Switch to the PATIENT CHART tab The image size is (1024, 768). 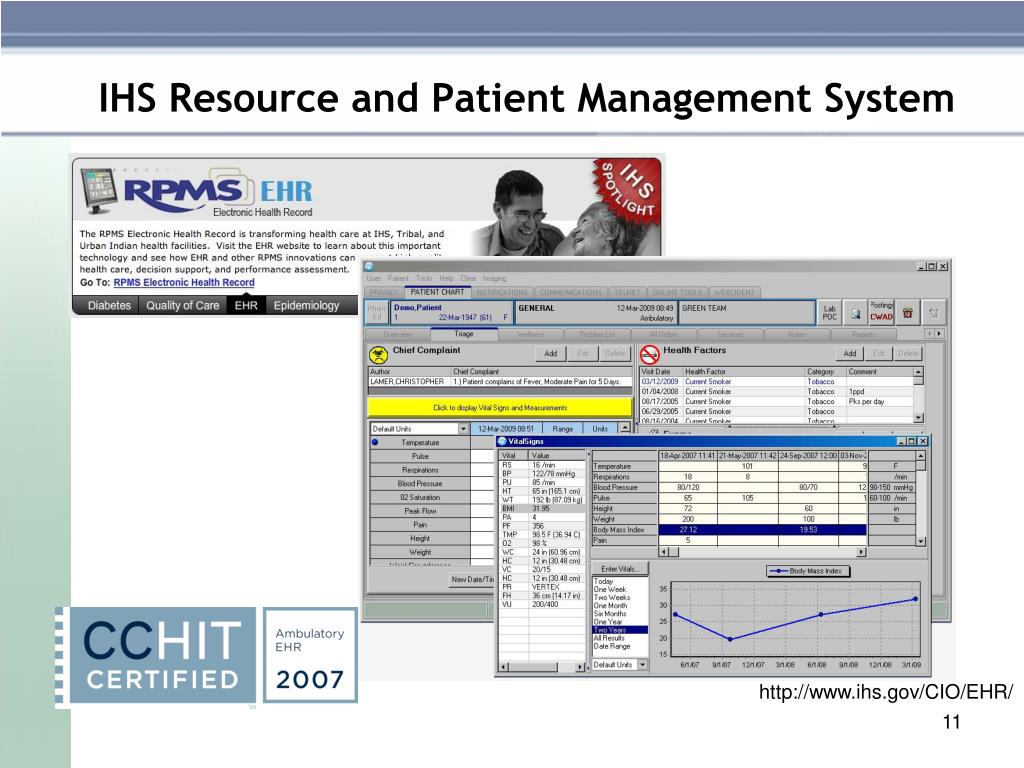click(x=438, y=293)
